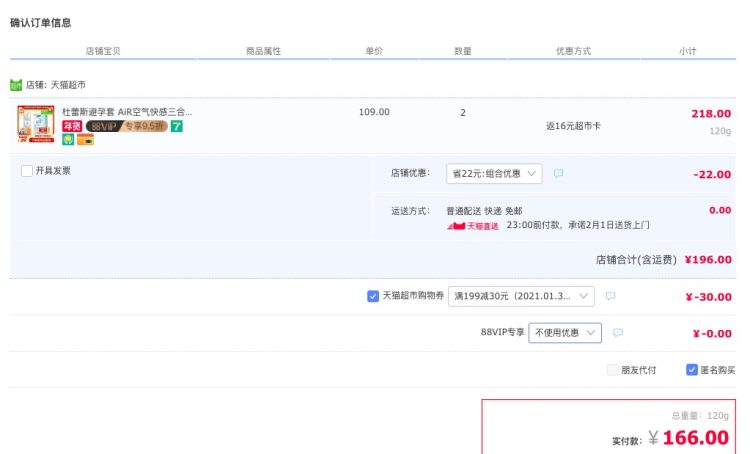Click the orange card badge under product
750x454 pixels.
click(85, 139)
